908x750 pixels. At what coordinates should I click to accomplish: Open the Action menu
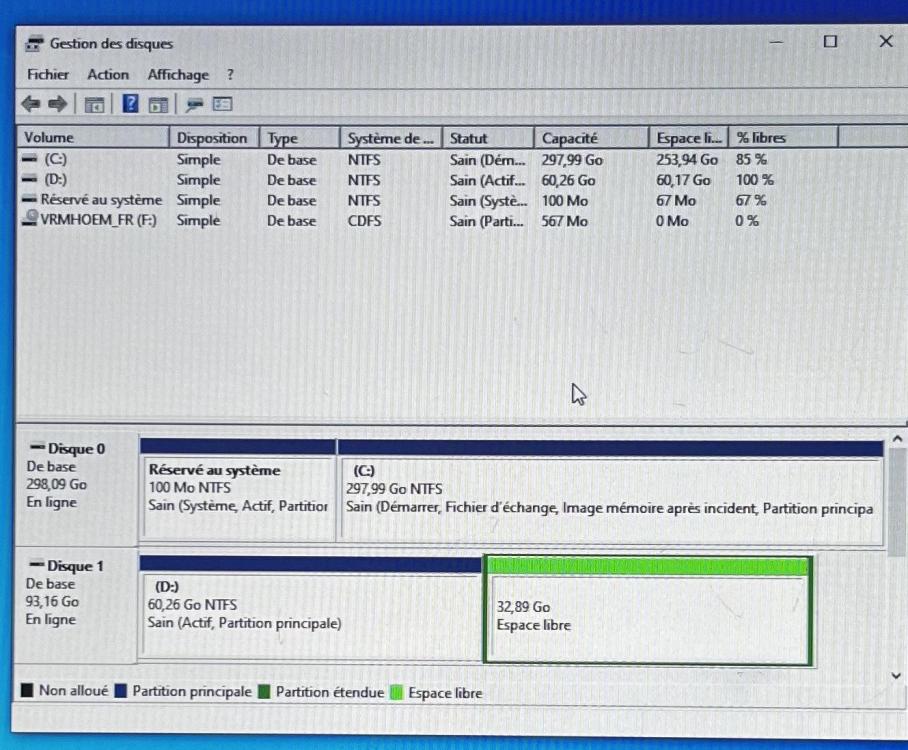[x=108, y=75]
